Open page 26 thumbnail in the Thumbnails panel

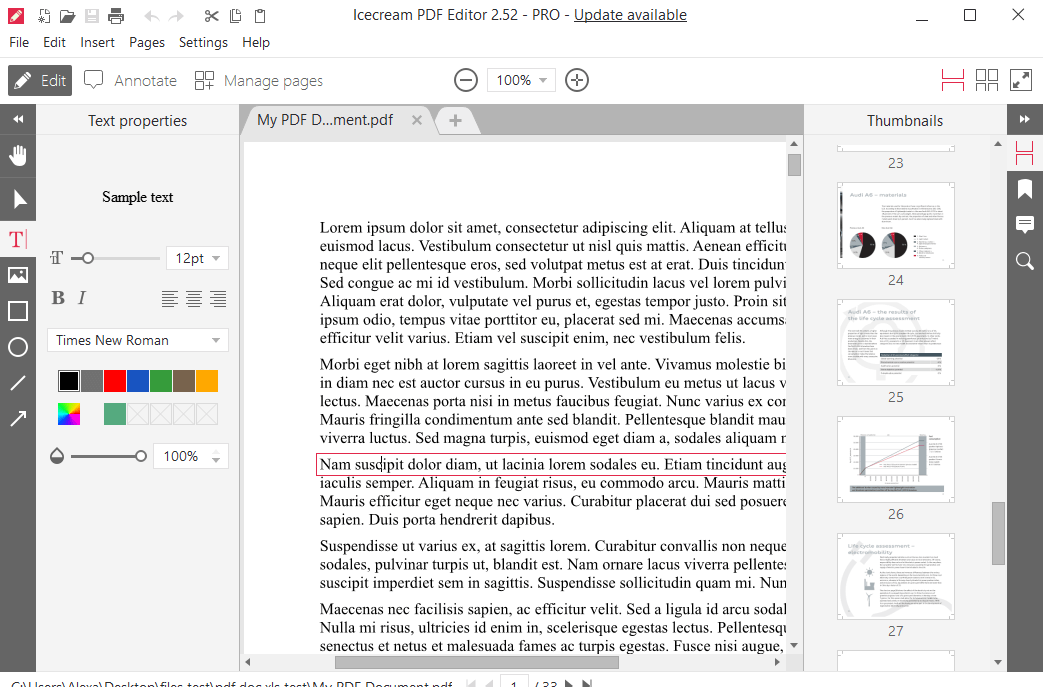(895, 459)
